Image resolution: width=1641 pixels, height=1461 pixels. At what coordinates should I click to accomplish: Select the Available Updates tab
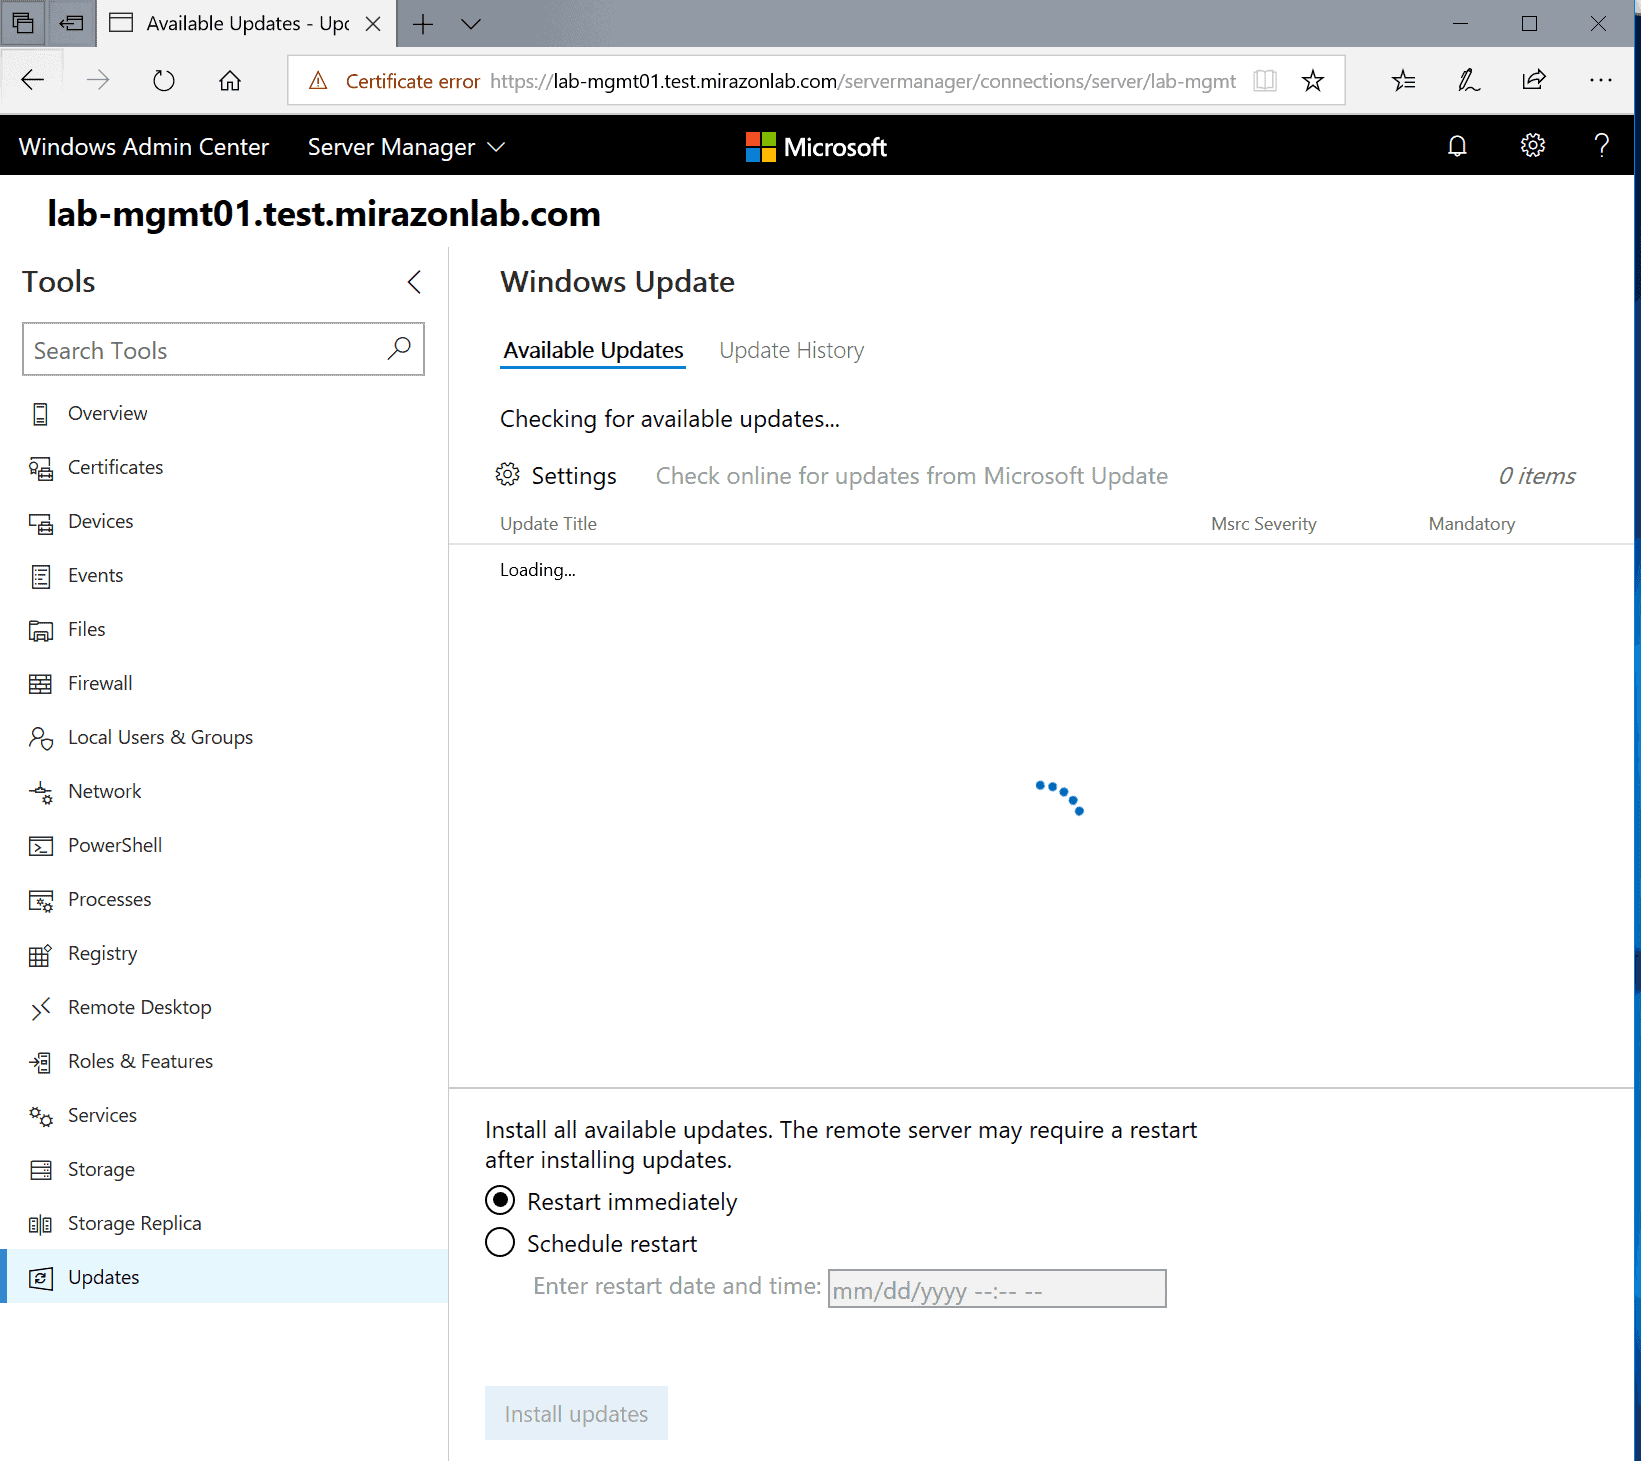593,350
